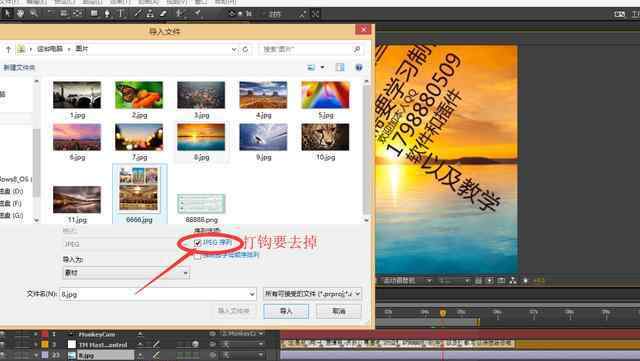The image size is (640, 361).
Task: Check the alphabetical order checkbox below JPEG
Action: tap(198, 256)
